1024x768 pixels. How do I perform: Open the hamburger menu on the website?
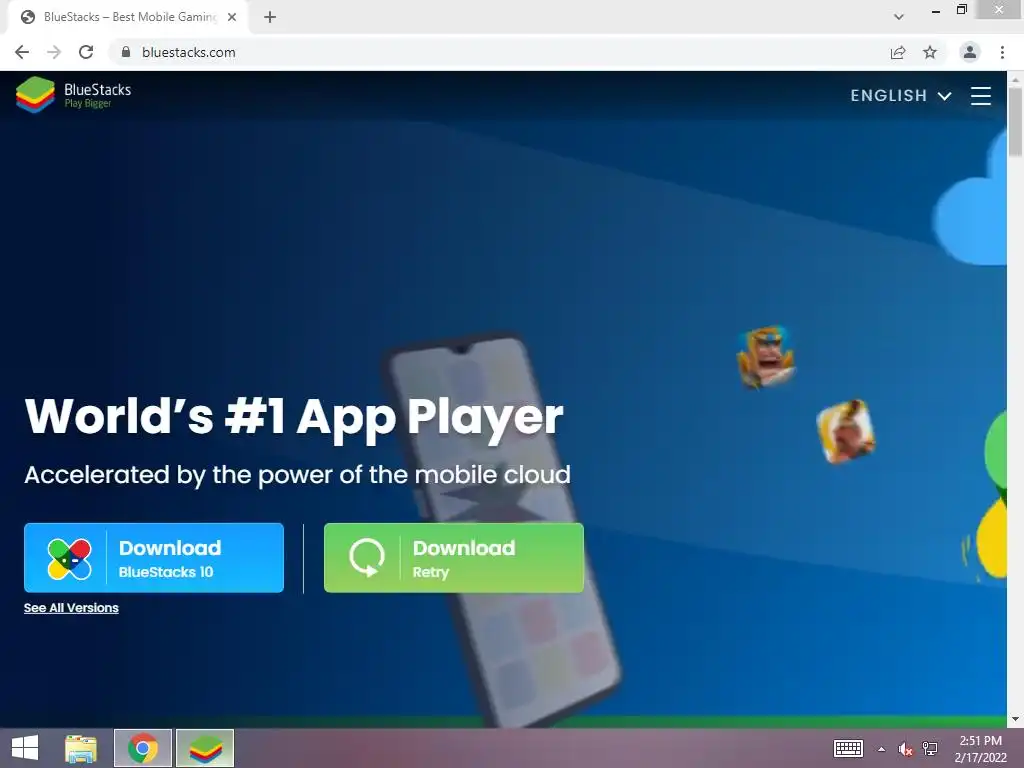point(980,95)
